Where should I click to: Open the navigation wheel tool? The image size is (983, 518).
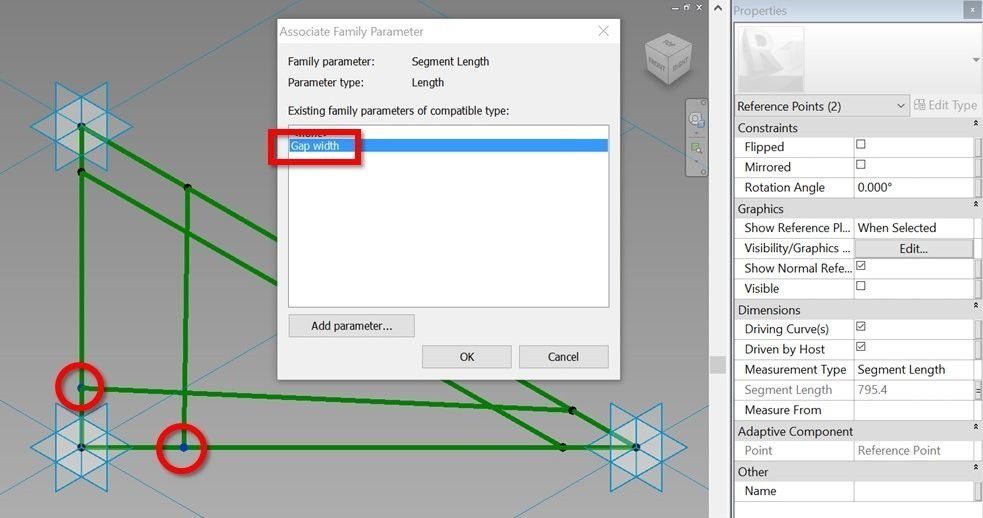[695, 120]
